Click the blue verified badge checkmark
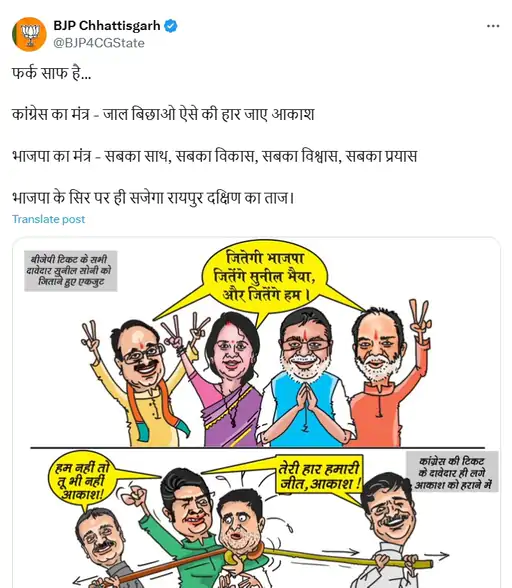The height and width of the screenshot is (588, 512). click(171, 26)
